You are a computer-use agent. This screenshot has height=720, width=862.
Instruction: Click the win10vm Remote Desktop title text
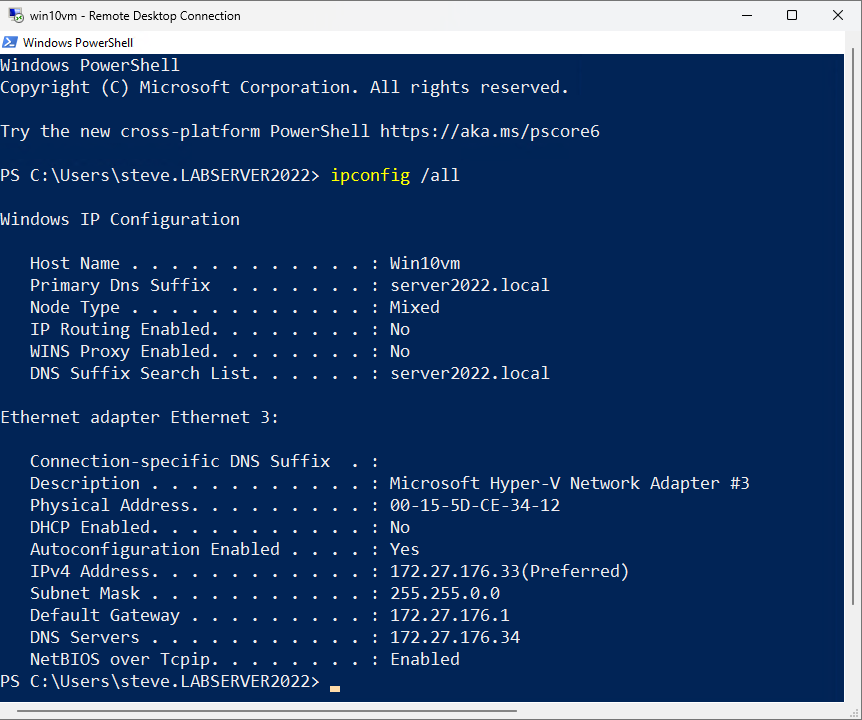(135, 16)
